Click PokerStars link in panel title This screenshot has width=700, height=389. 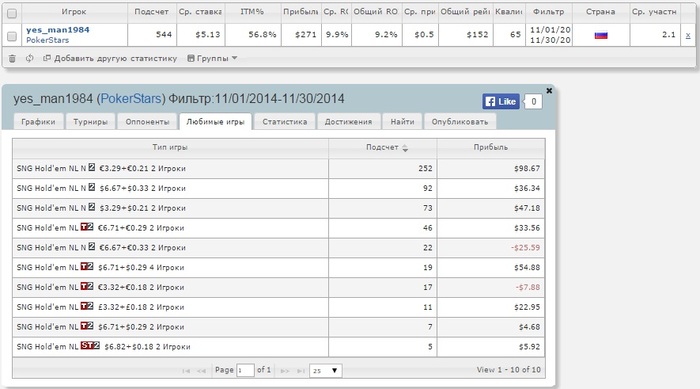tap(131, 99)
